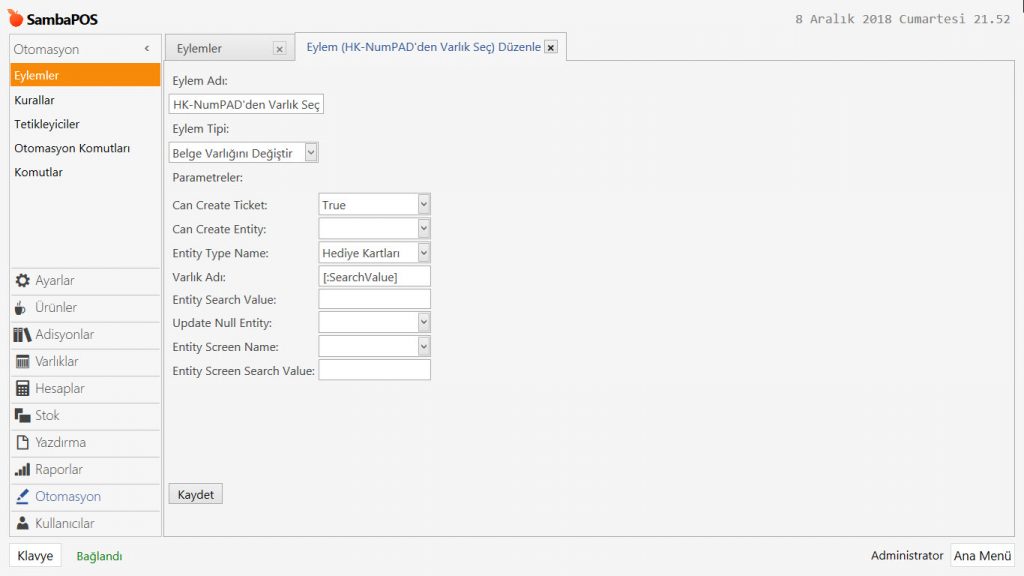The width and height of the screenshot is (1024, 576).
Task: Click the Adisyonlar books icon
Action: pos(23,335)
